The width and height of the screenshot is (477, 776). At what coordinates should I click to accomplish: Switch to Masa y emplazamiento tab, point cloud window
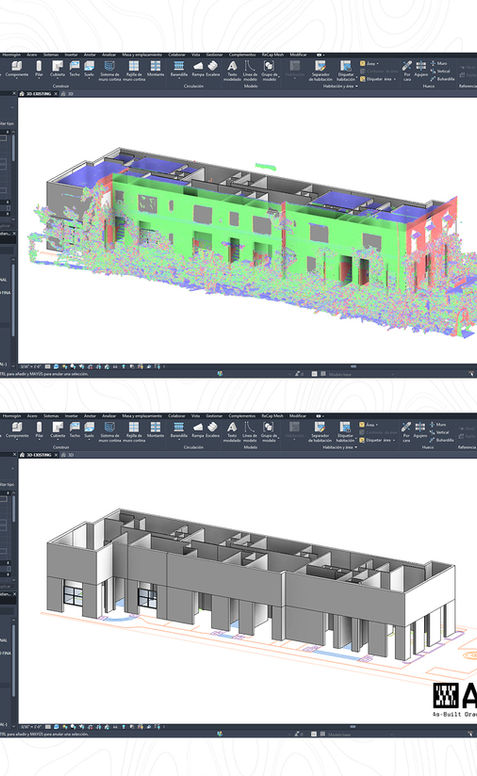(x=142, y=55)
